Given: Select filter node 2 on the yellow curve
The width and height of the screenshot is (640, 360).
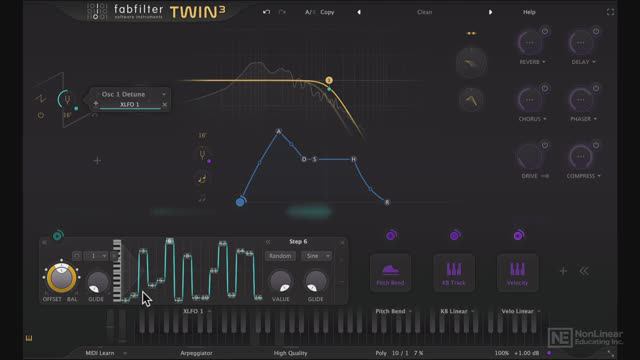Looking at the screenshot, I should [x=329, y=80].
